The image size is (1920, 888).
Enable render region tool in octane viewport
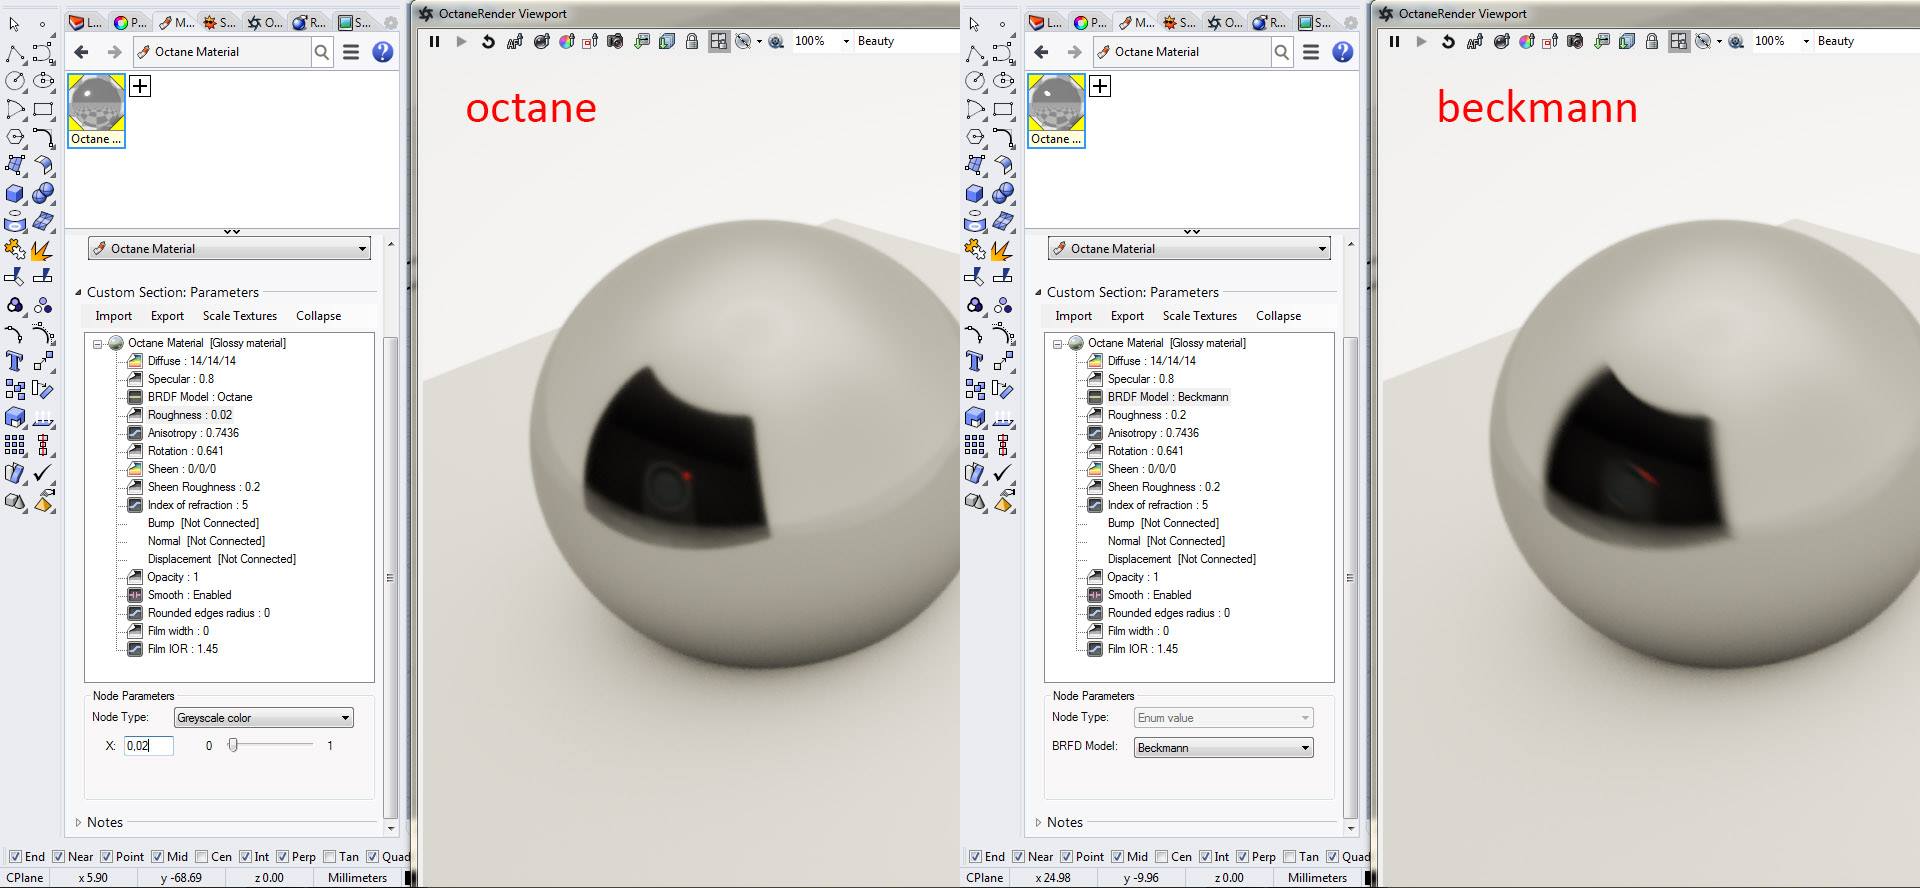click(590, 41)
